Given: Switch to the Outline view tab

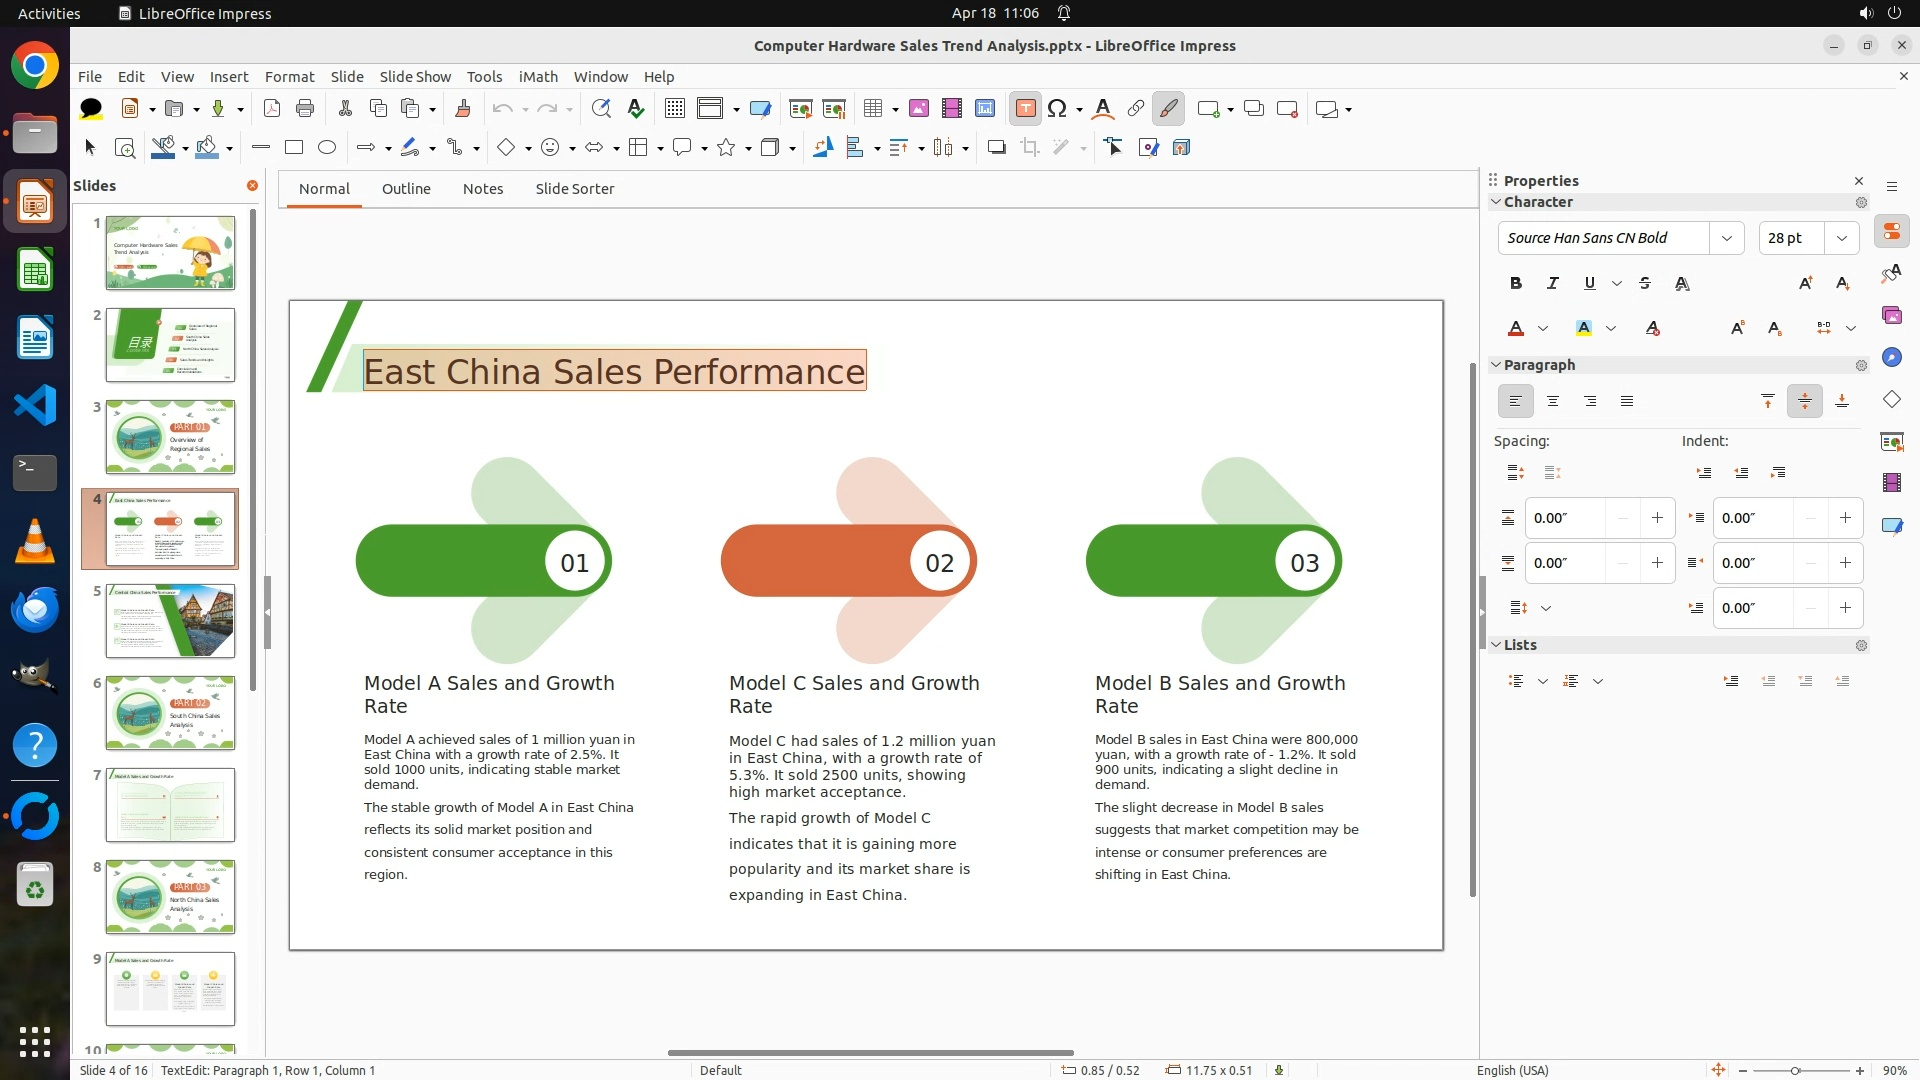Looking at the screenshot, I should (406, 189).
